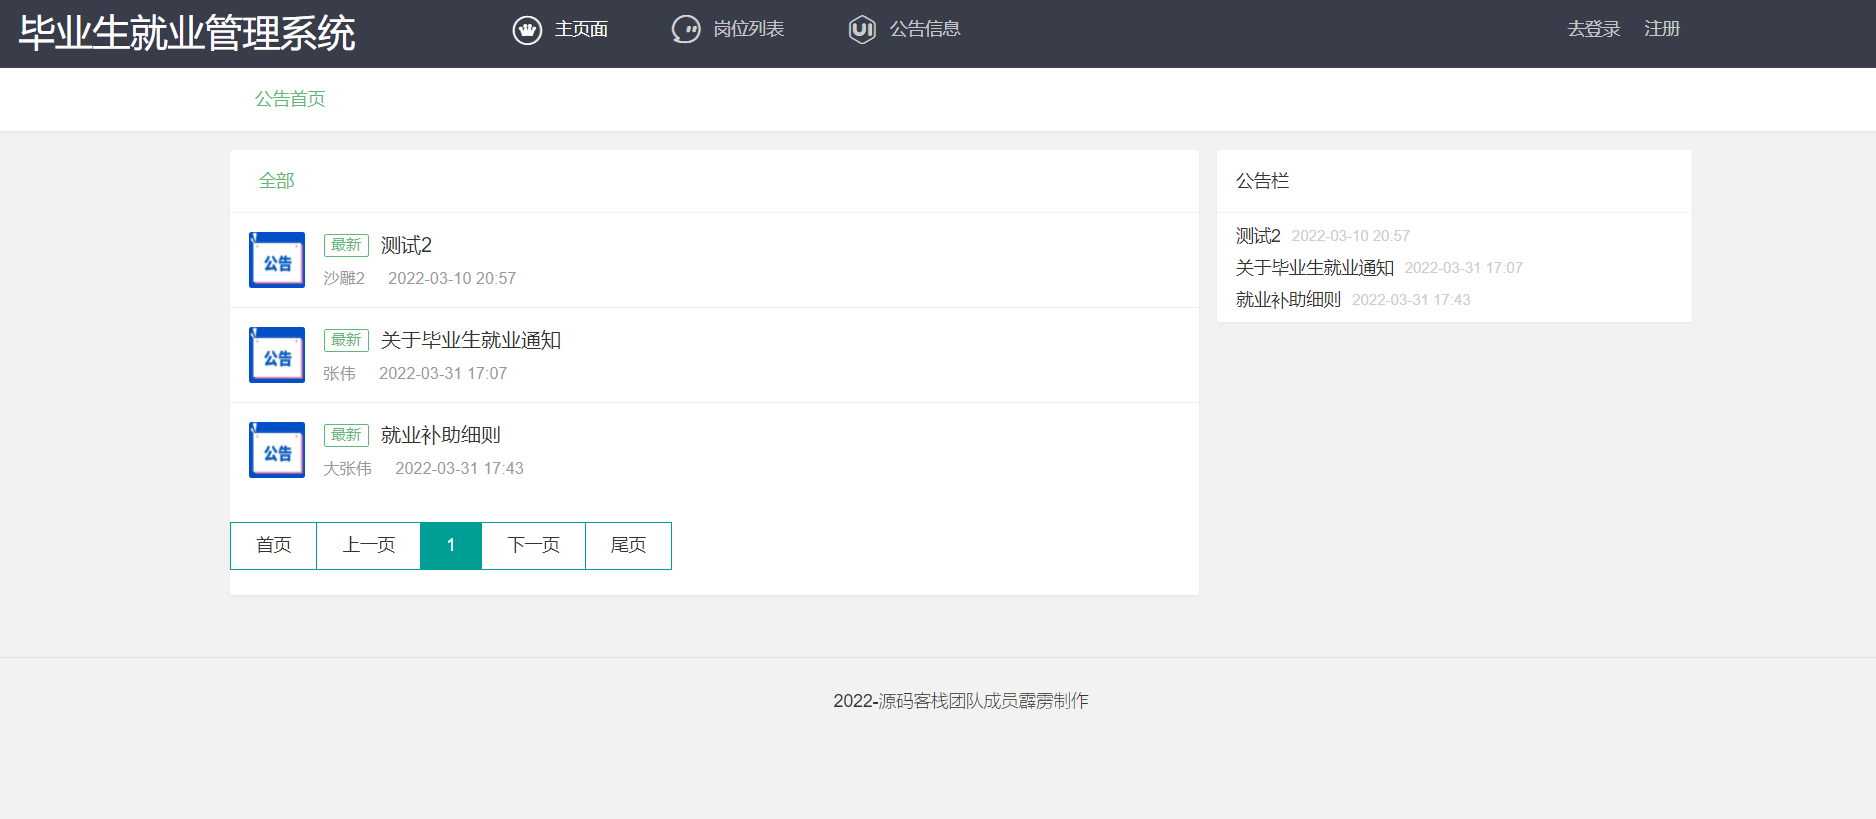Click the 最新 badge next to 测试2
This screenshot has height=819, width=1876.
(346, 245)
